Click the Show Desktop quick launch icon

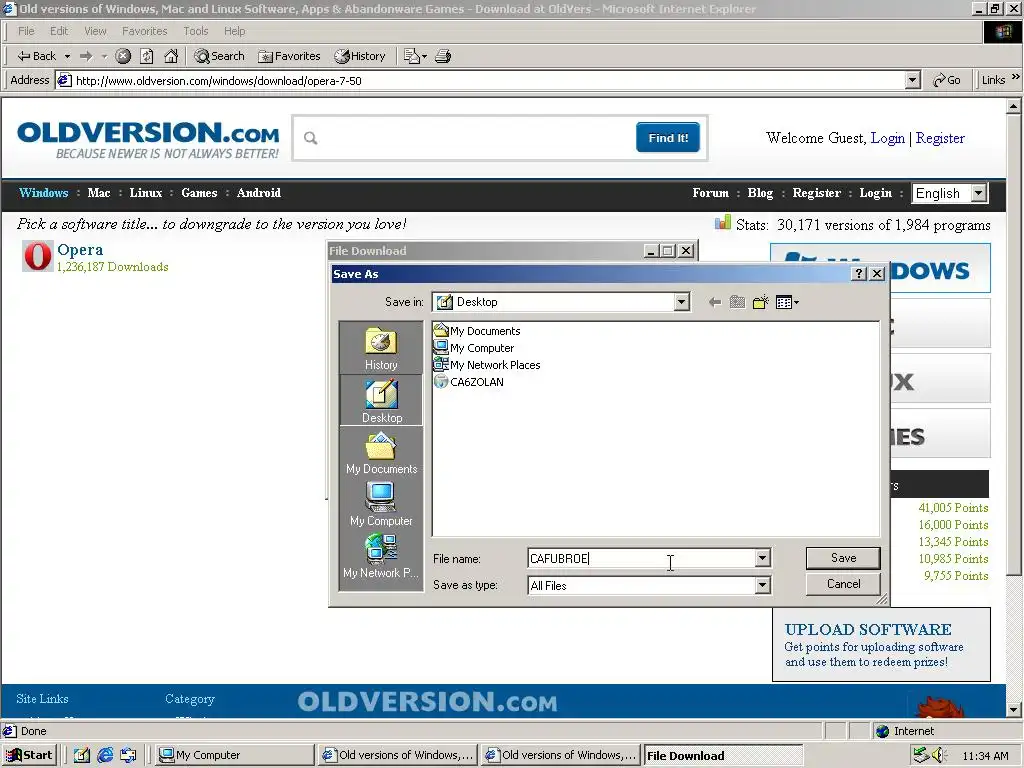click(82, 755)
